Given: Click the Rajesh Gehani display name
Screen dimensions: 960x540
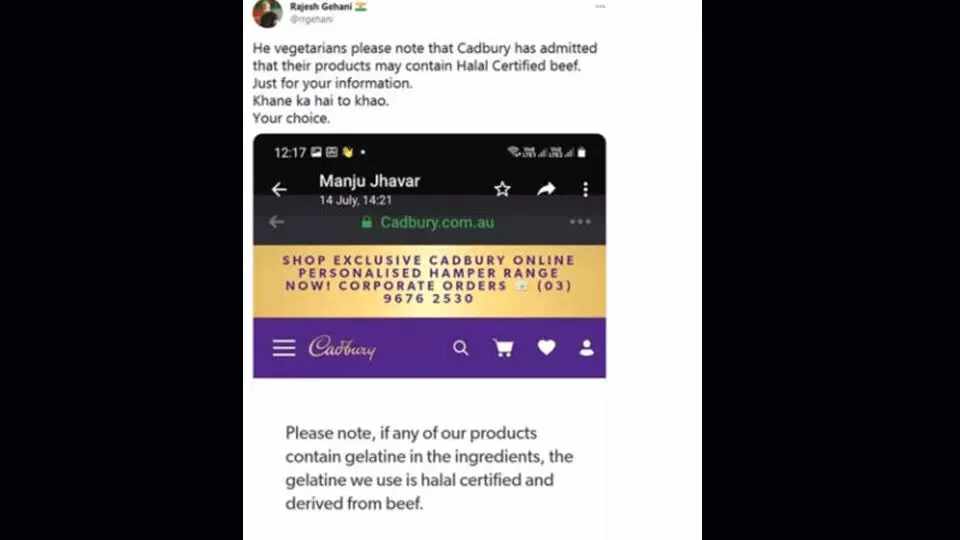Looking at the screenshot, I should click(321, 7).
